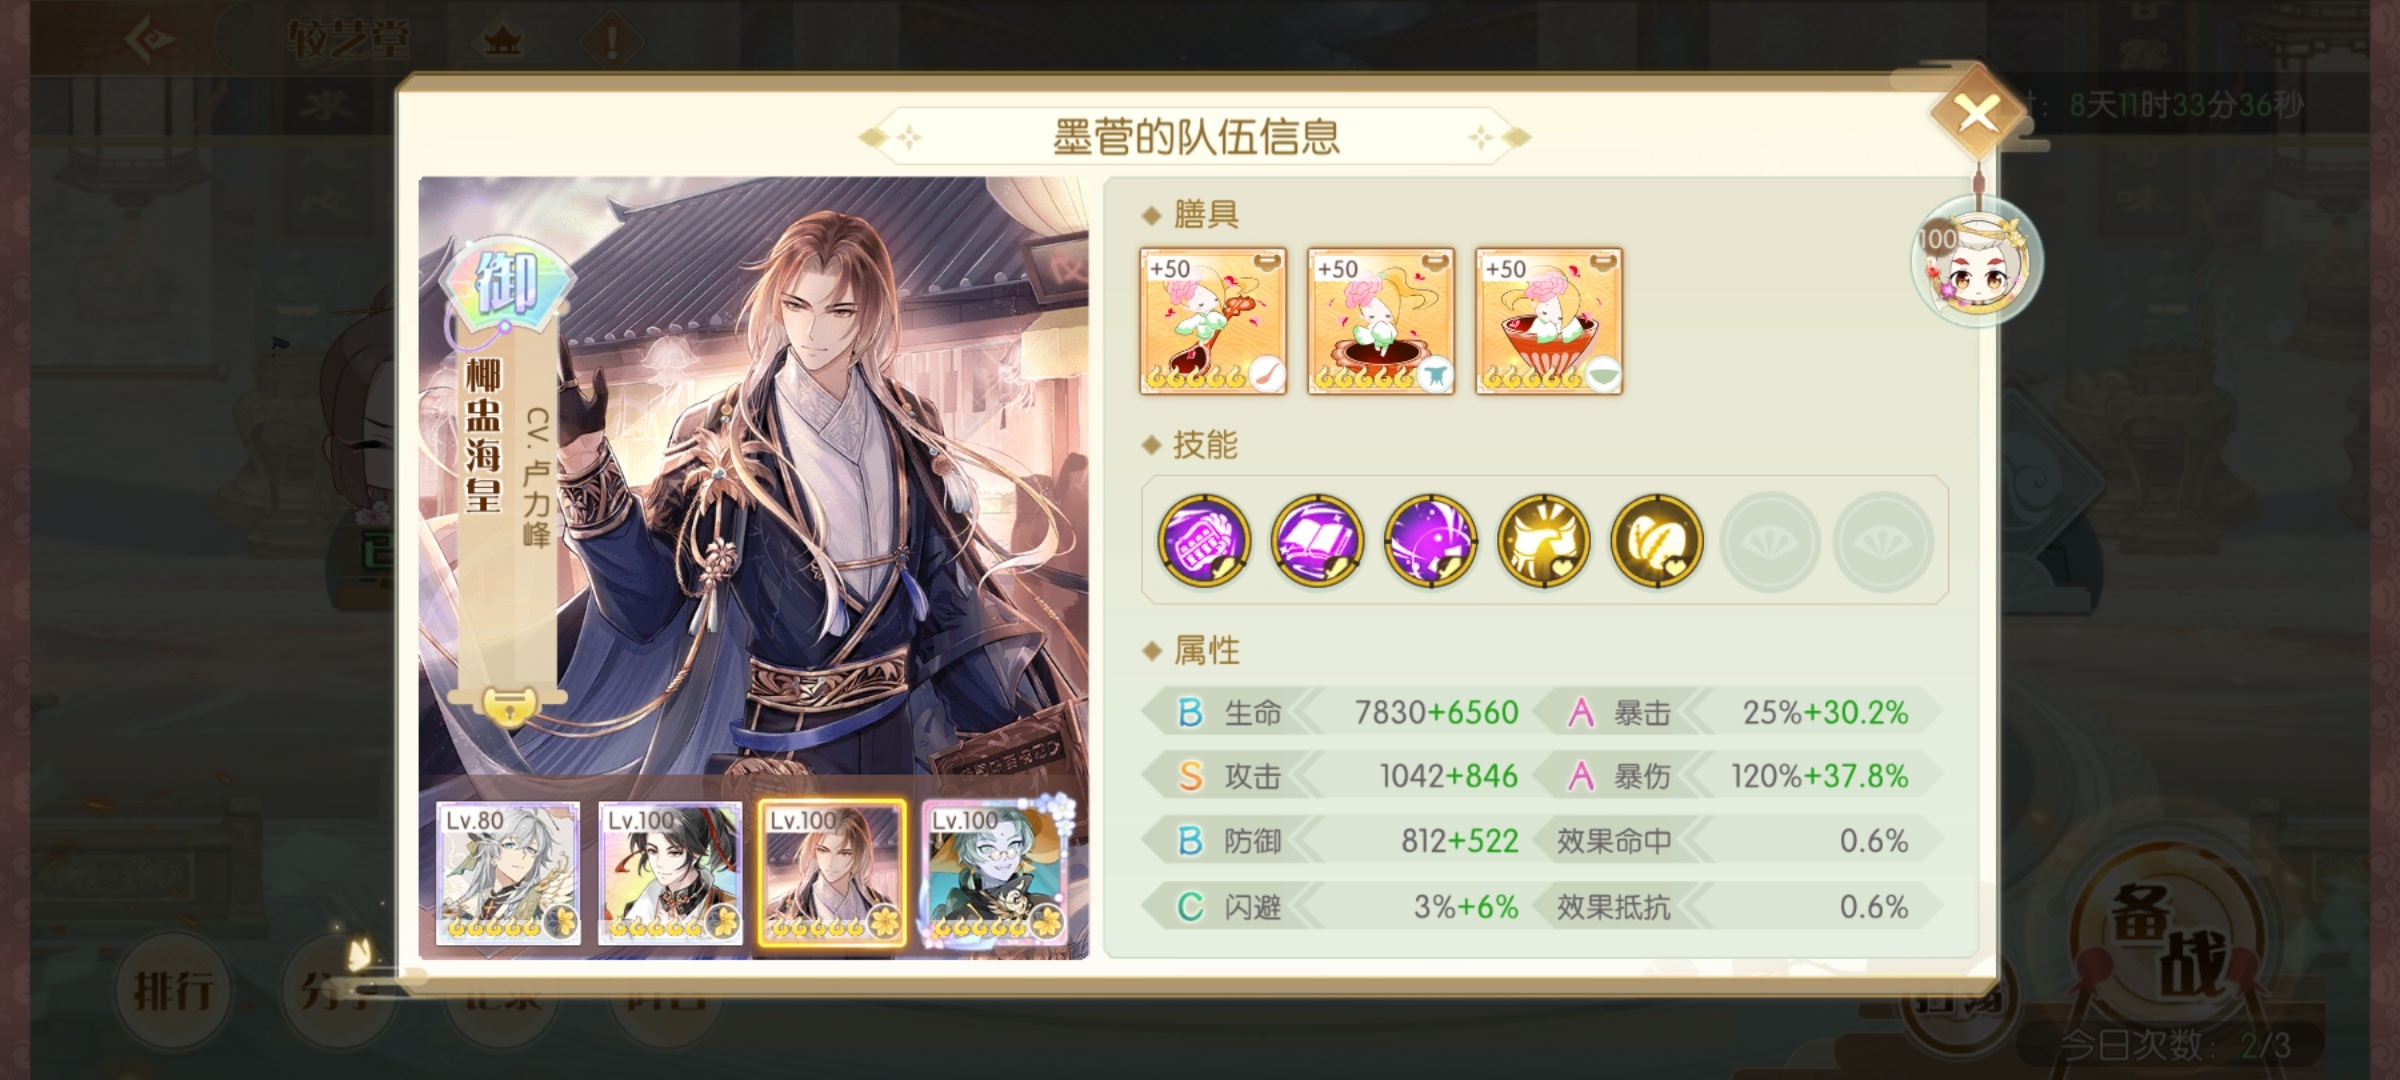Select the Lv.80 silver-haired character portrait

(508, 873)
